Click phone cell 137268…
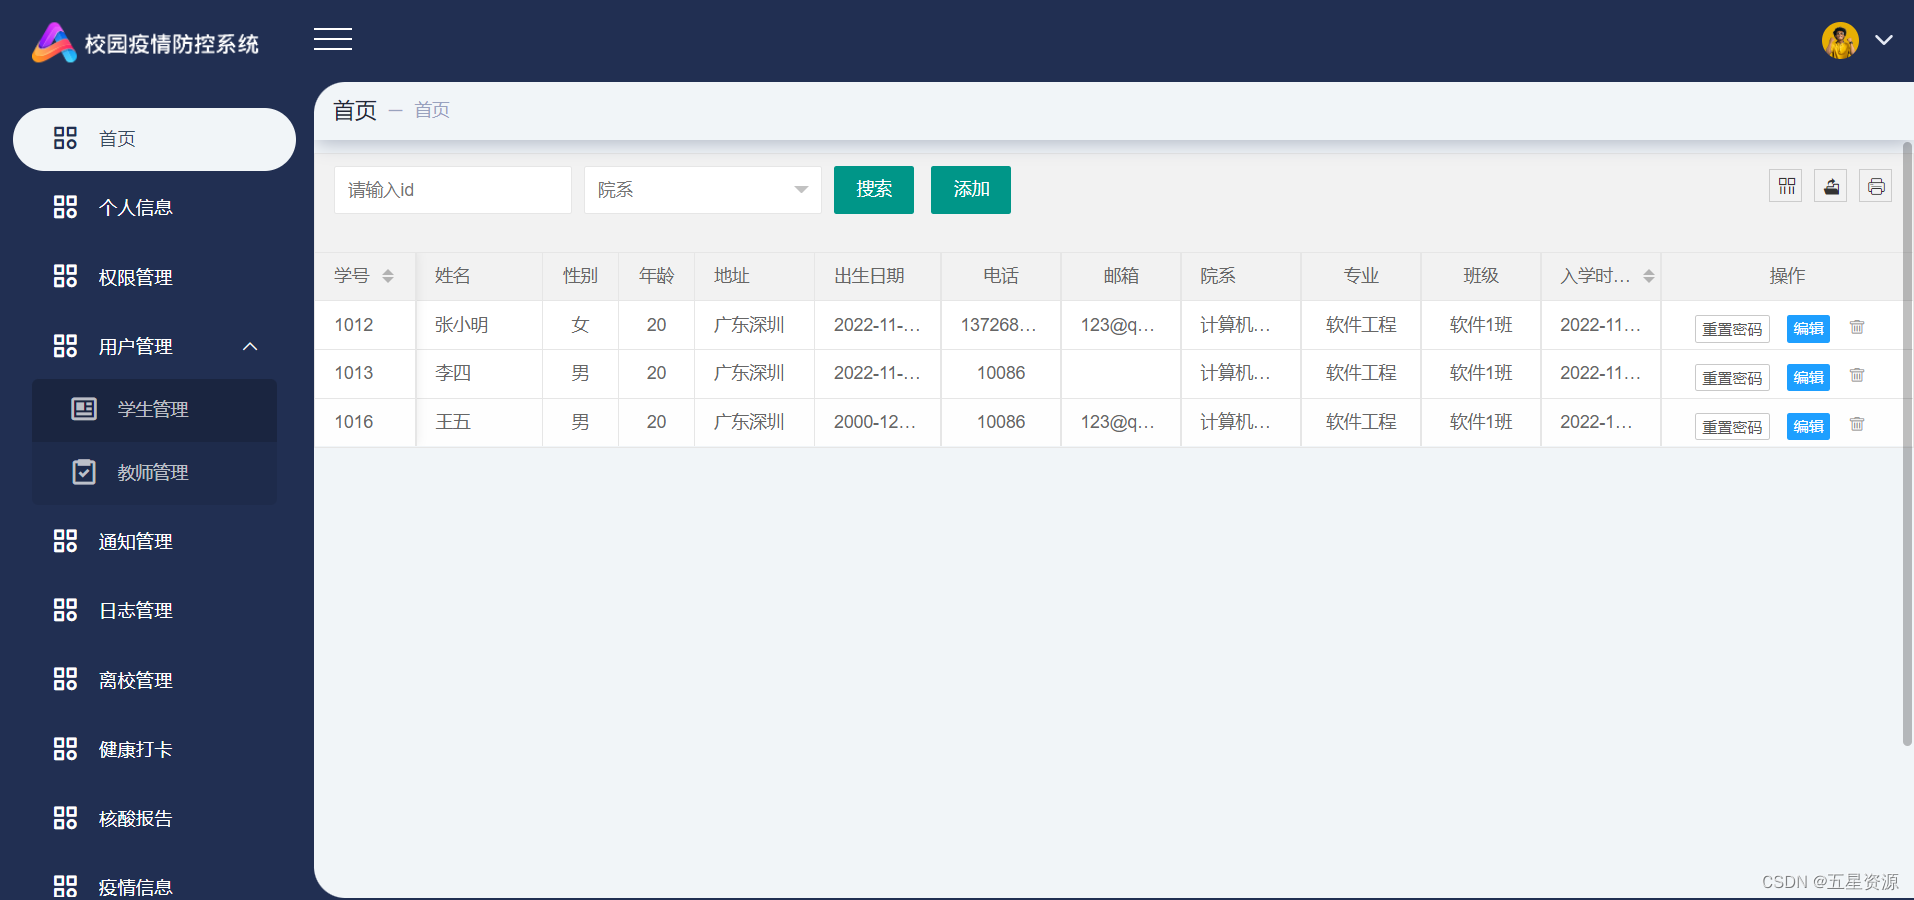This screenshot has width=1914, height=900. pos(999,325)
